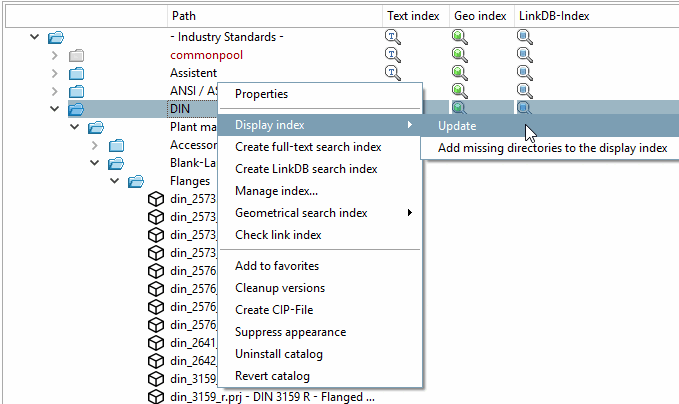Expand the commonpool folder node
679x404 pixels.
(x=55, y=55)
